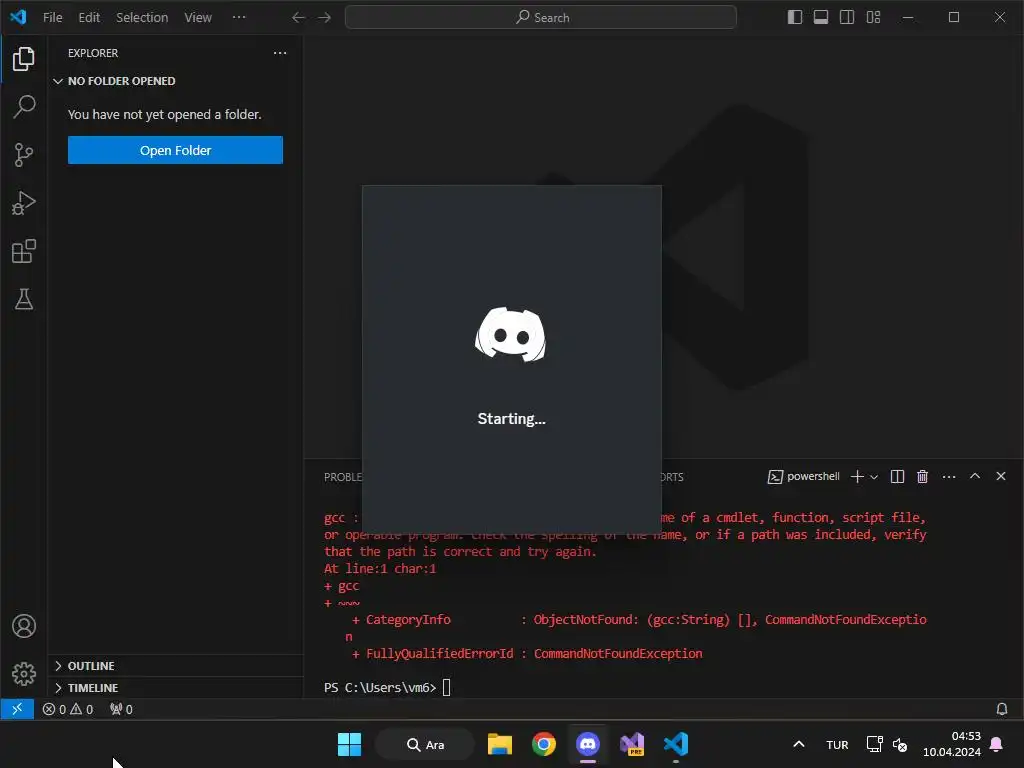This screenshot has height=768, width=1024.
Task: Click the ports forwarded indicator showing 0
Action: point(121,709)
